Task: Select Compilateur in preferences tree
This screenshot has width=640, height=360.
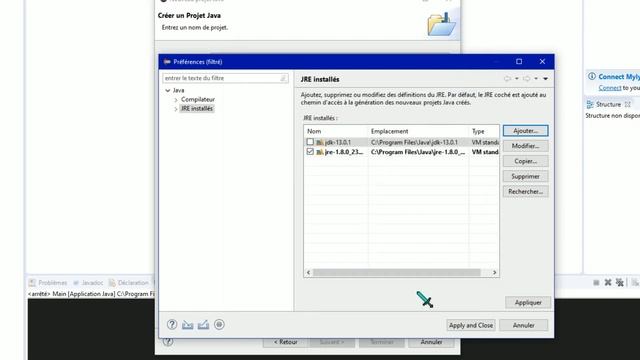Action: pos(198,99)
